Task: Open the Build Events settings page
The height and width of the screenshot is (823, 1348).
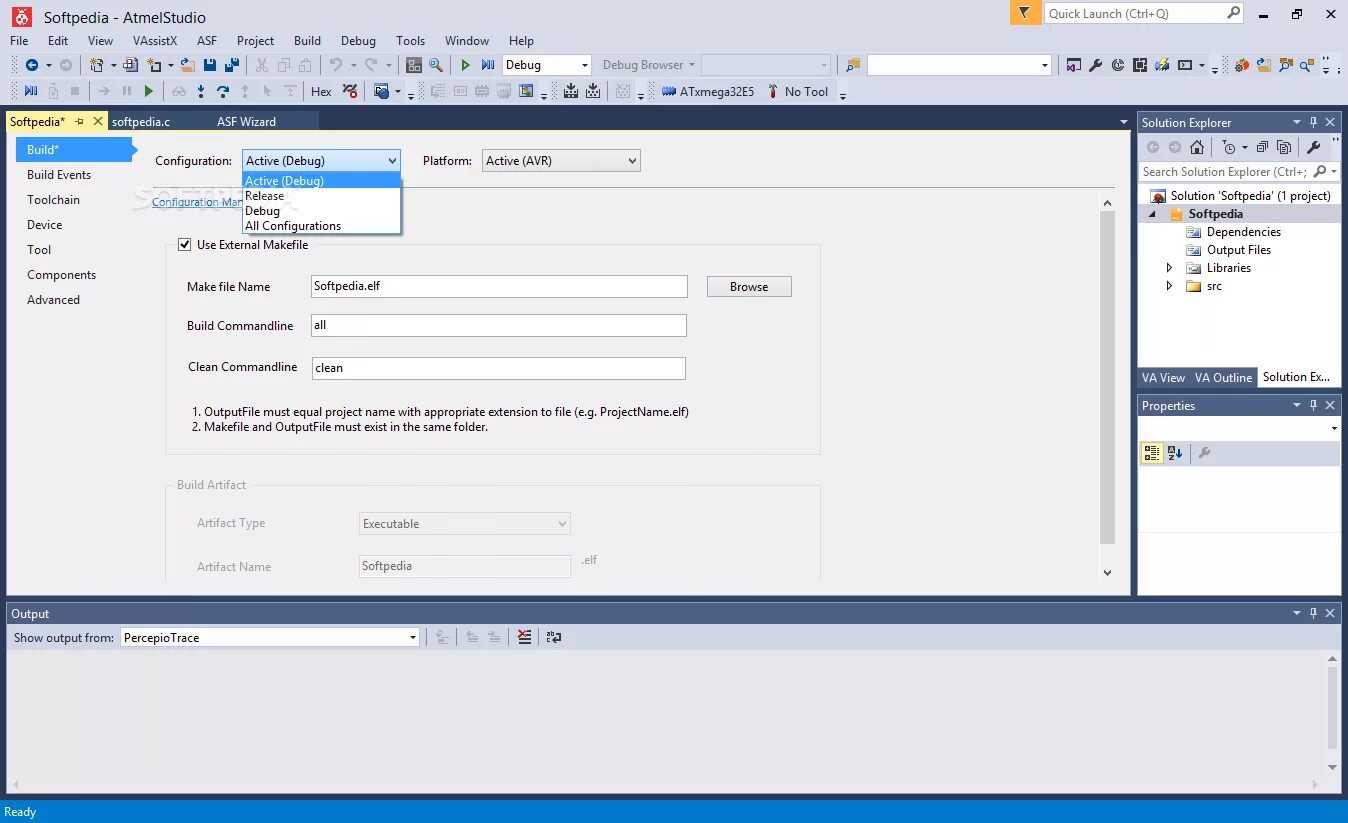Action: coord(59,175)
